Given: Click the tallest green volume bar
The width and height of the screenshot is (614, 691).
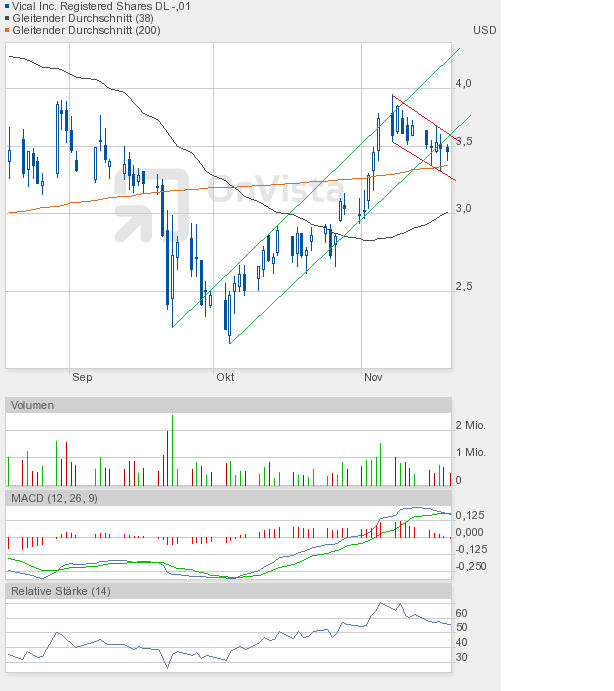Looking at the screenshot, I should pos(172,450).
